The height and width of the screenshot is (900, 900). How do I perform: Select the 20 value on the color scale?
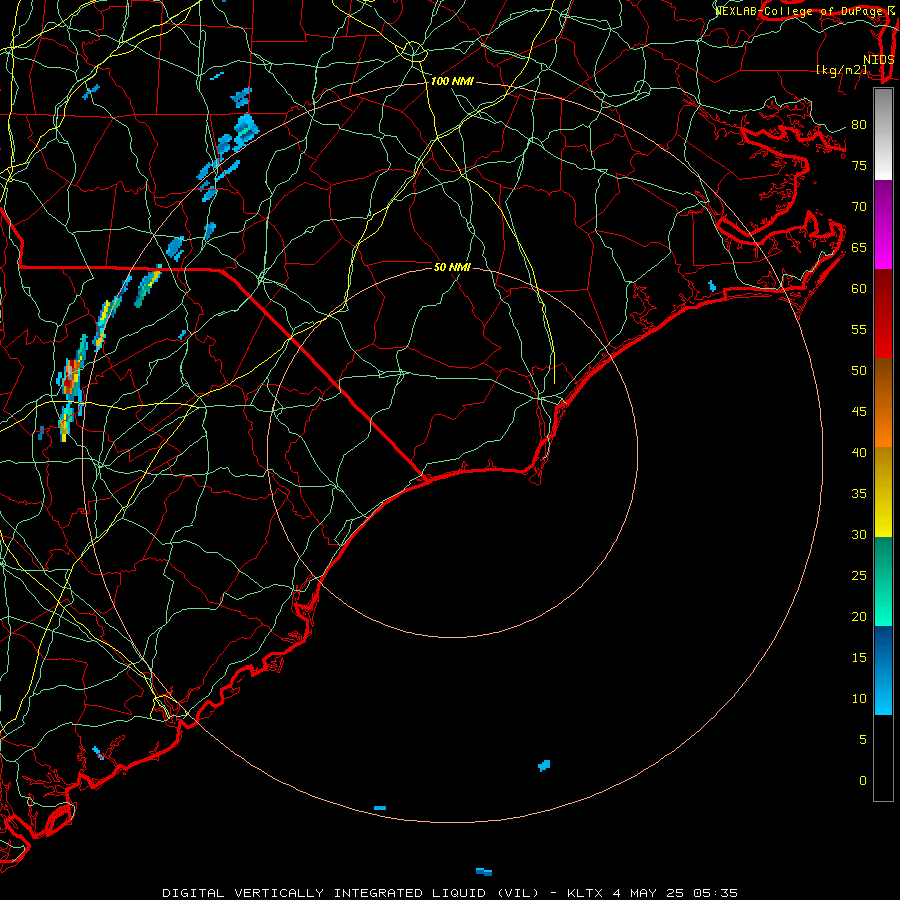[859, 616]
